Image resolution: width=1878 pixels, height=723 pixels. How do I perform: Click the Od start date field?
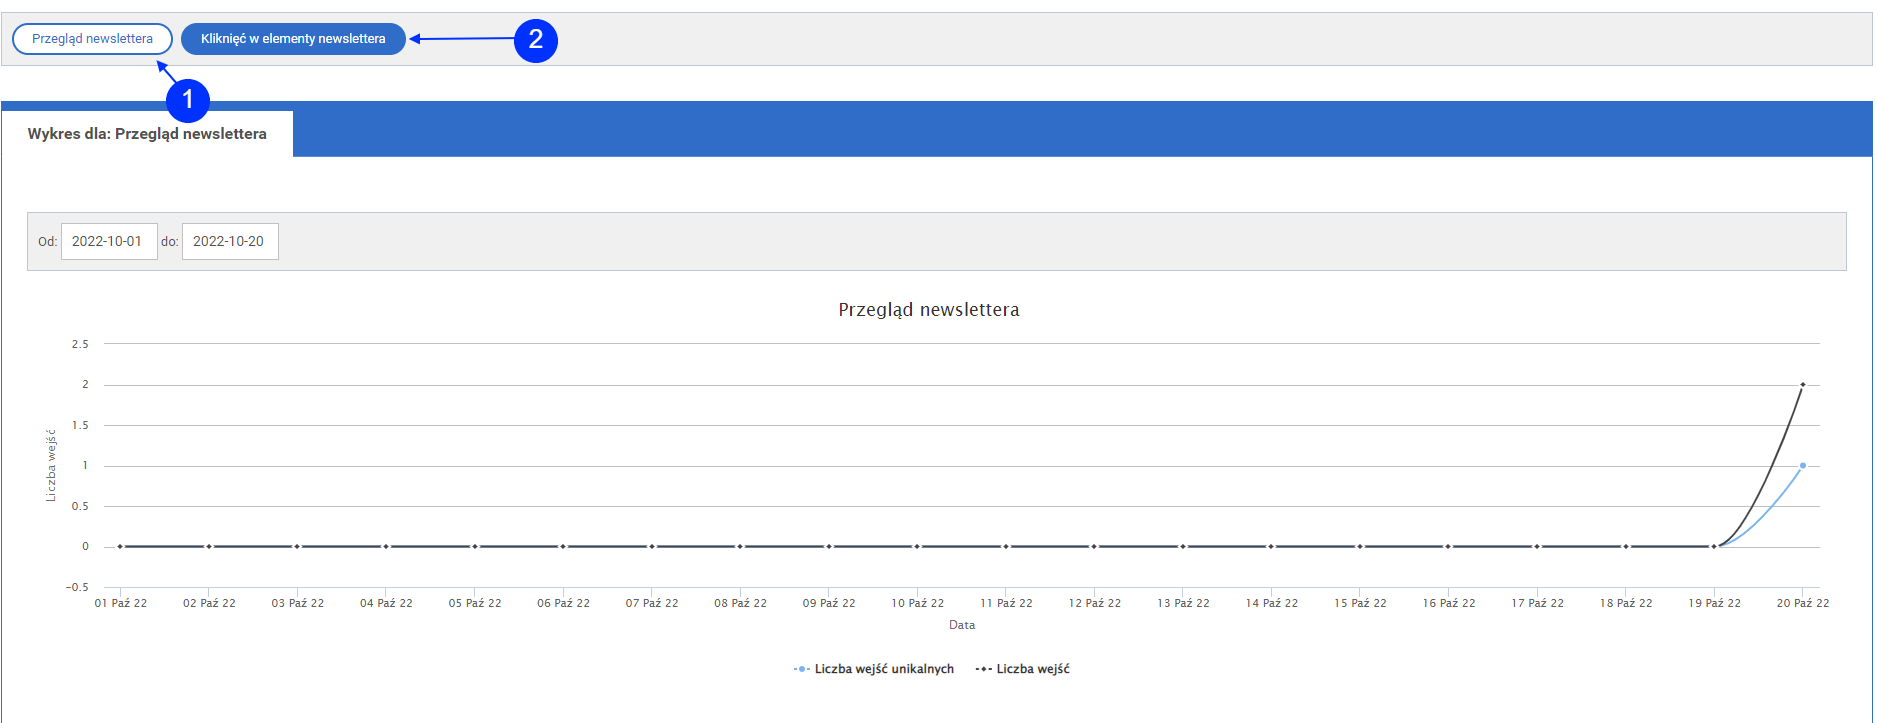109,241
